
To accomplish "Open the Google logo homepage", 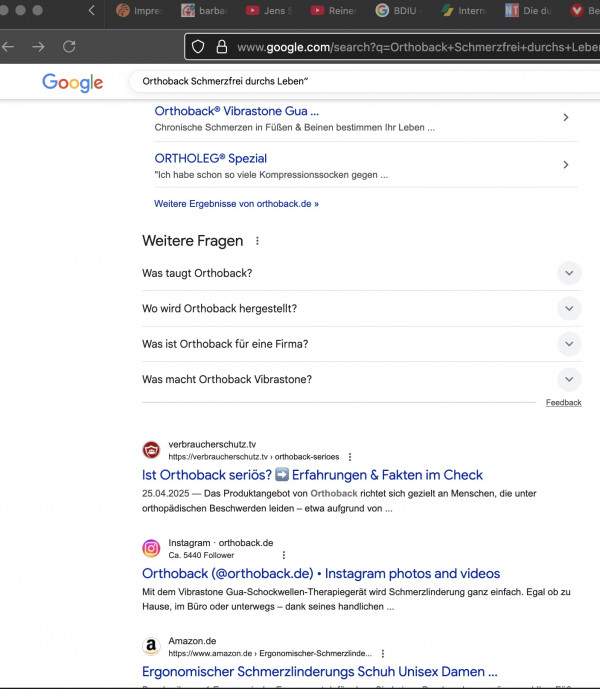I will click(x=73, y=83).
